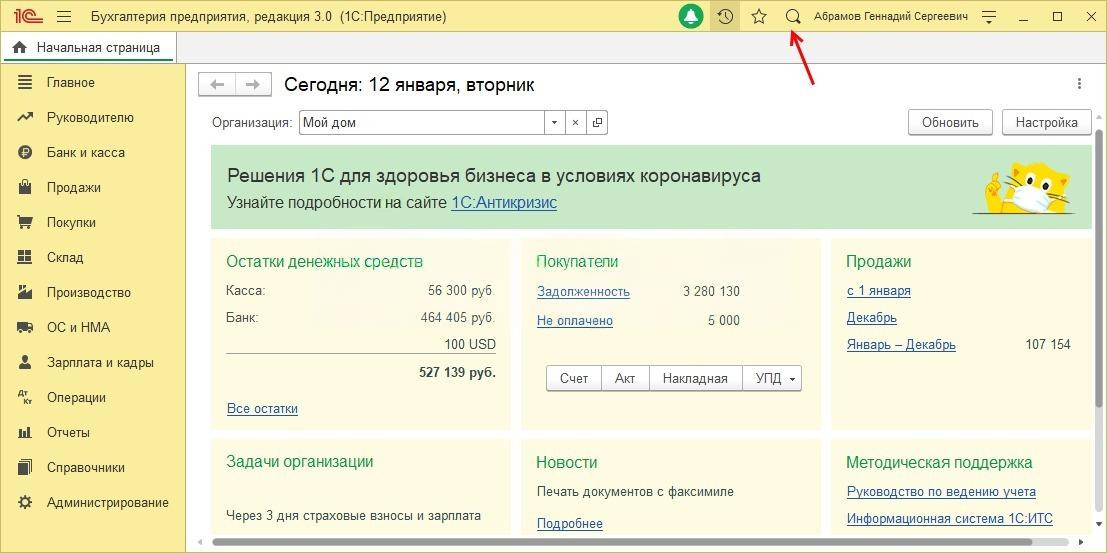Open the search magnifier icon
Screen dimensions: 1107x553
[x=794, y=16]
